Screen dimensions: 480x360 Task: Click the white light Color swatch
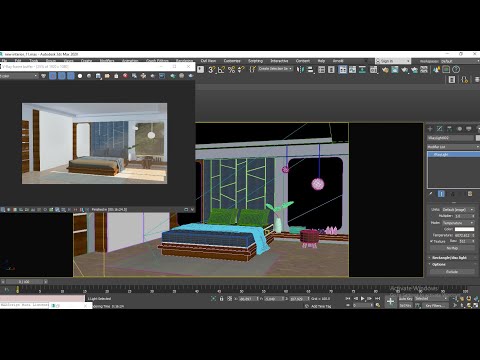point(464,229)
